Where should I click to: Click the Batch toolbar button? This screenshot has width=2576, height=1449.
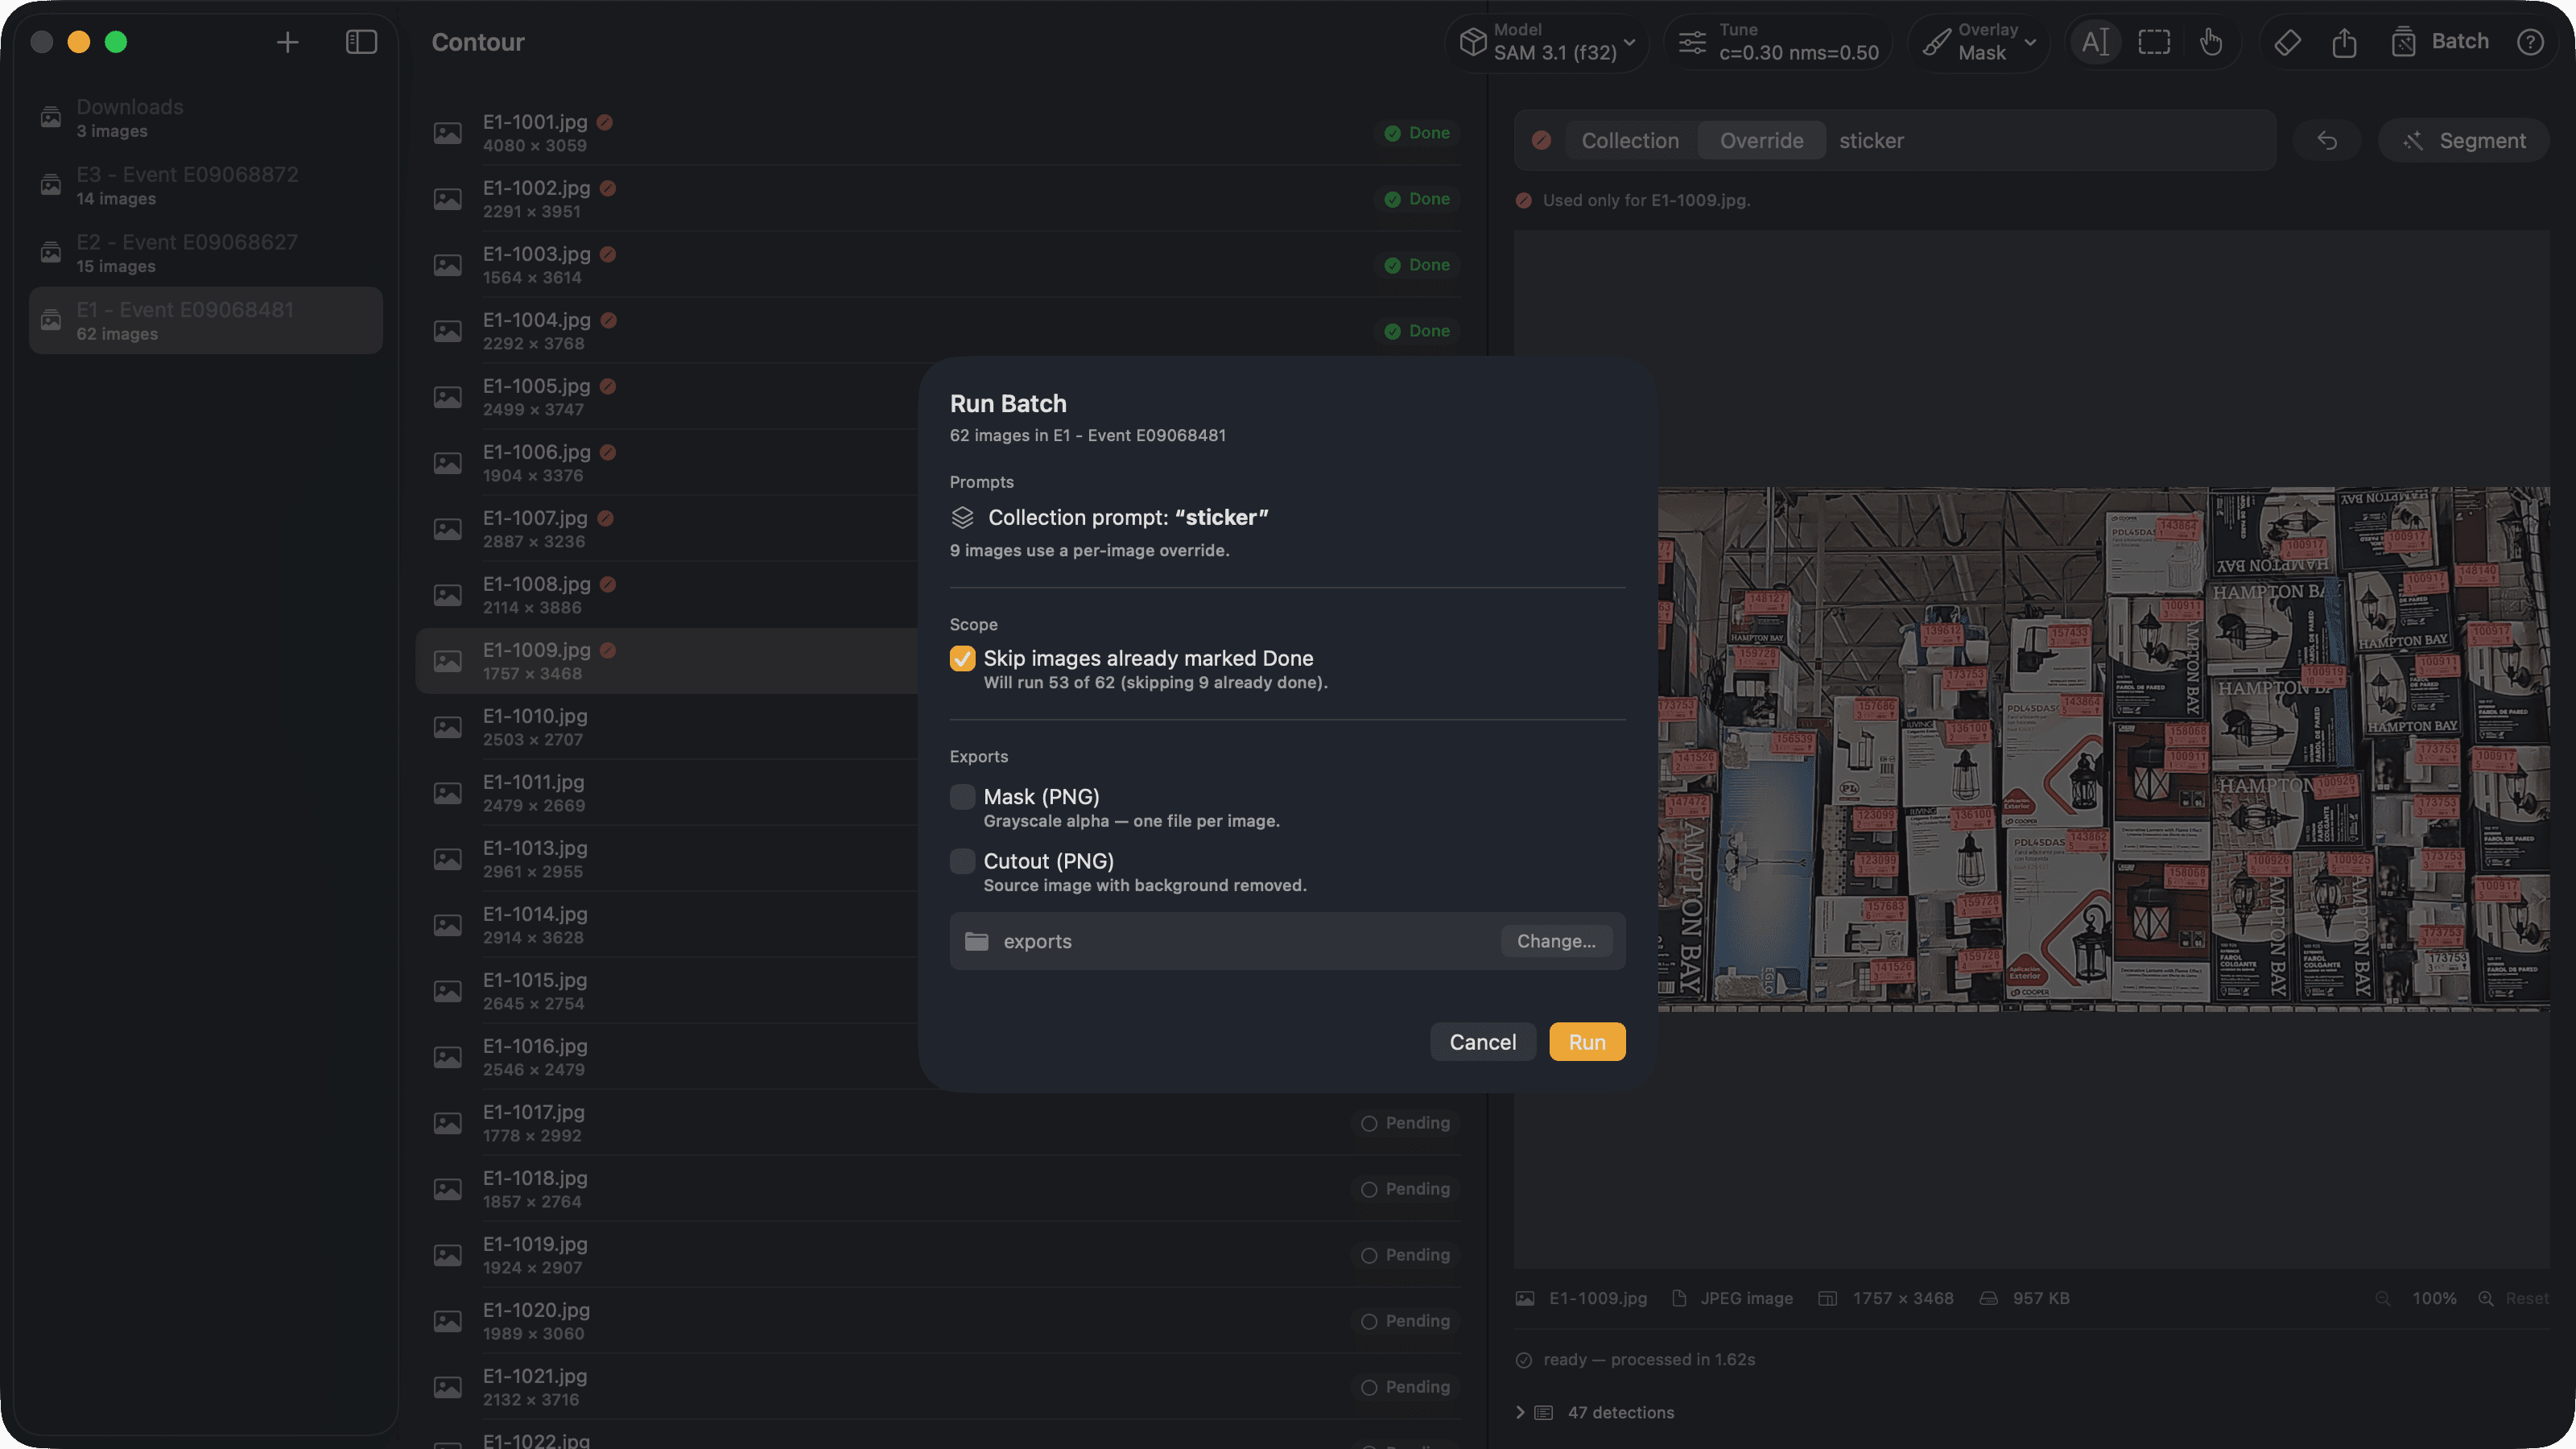pyautogui.click(x=2440, y=42)
